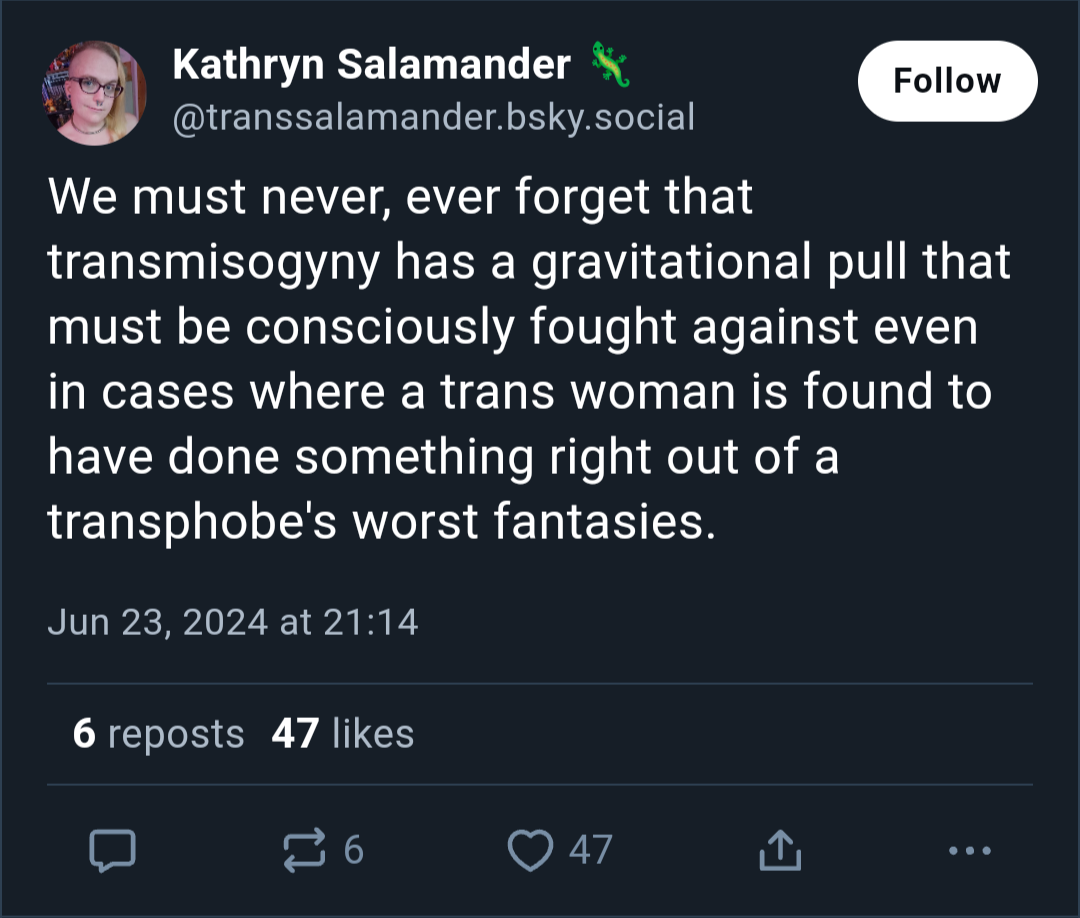The image size is (1080, 918).
Task: Open the share icon with upward arrow
Action: tap(780, 850)
